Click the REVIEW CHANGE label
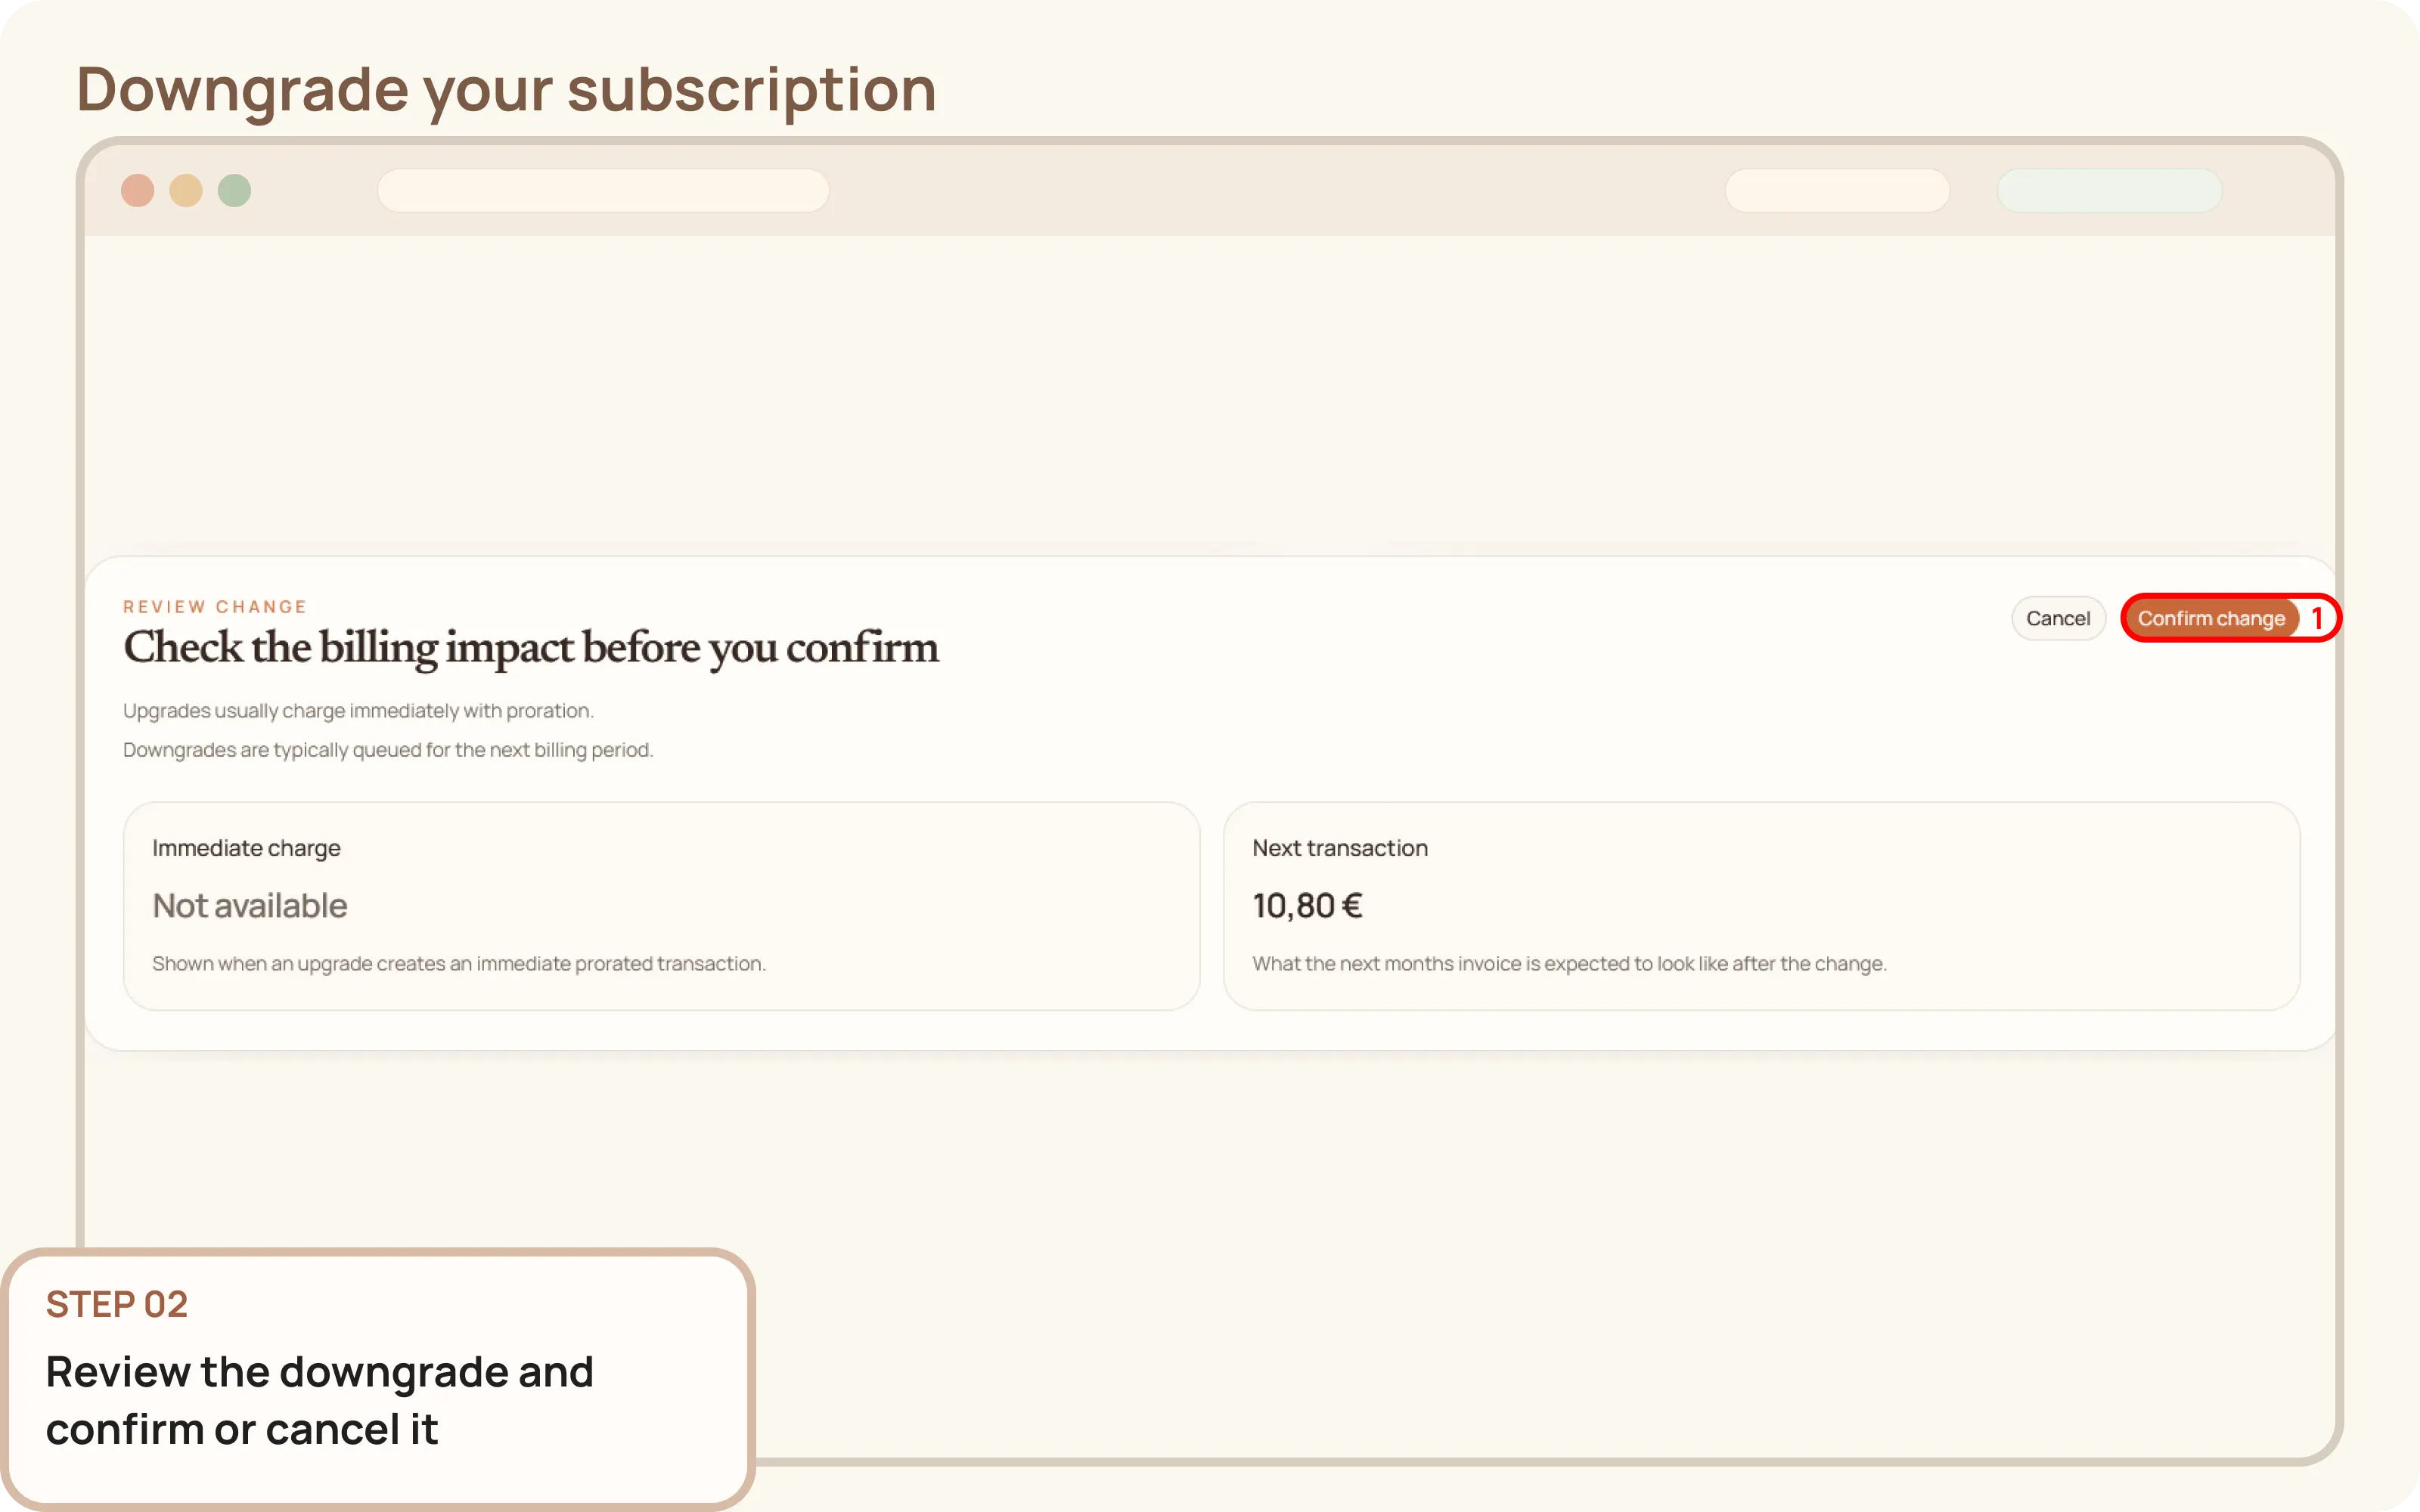Viewport: 2420px width, 1512px height. pyautogui.click(x=214, y=606)
